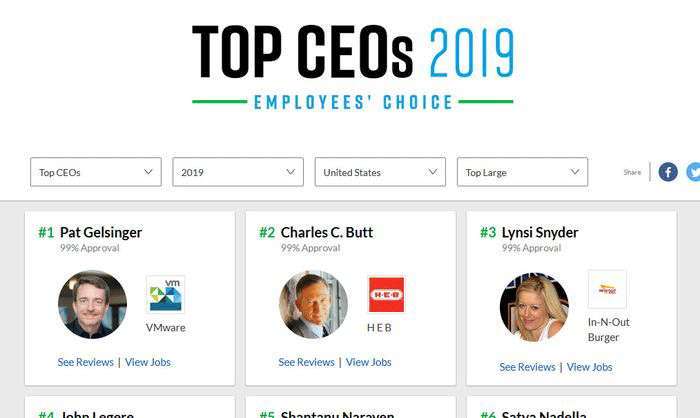The image size is (700, 418).
Task: Open the Top Large size dropdown
Action: [x=522, y=172]
